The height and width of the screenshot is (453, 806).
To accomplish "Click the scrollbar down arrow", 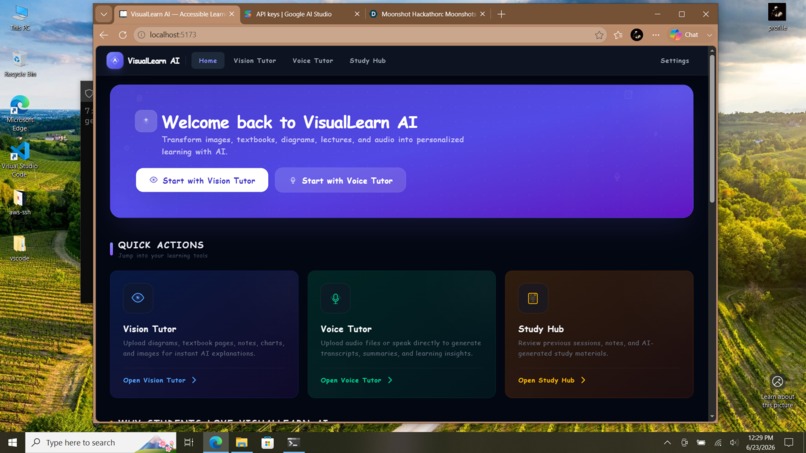I will (x=712, y=416).
